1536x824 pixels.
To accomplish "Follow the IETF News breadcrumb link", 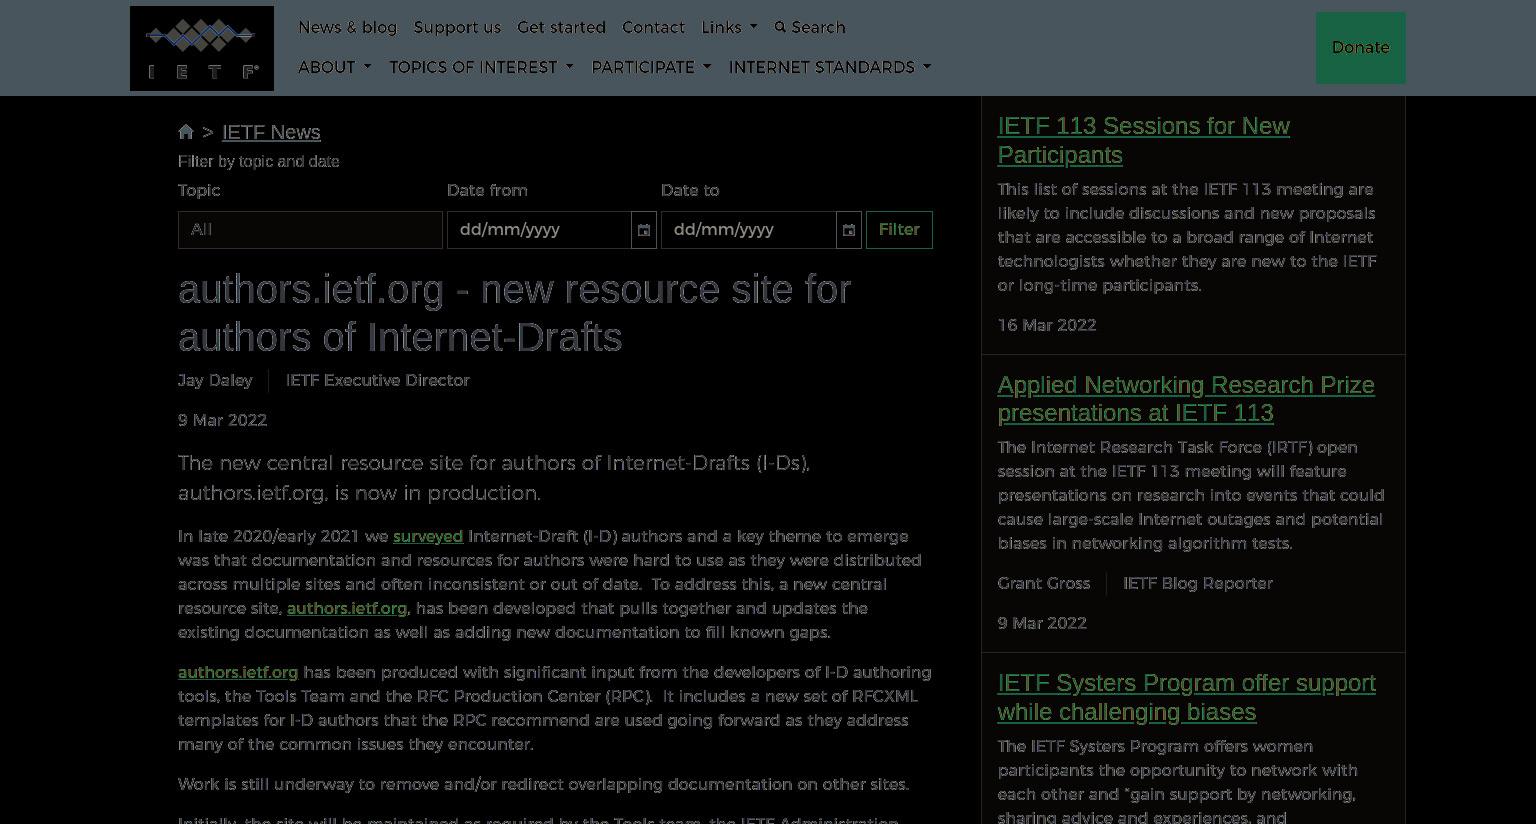I will point(271,132).
